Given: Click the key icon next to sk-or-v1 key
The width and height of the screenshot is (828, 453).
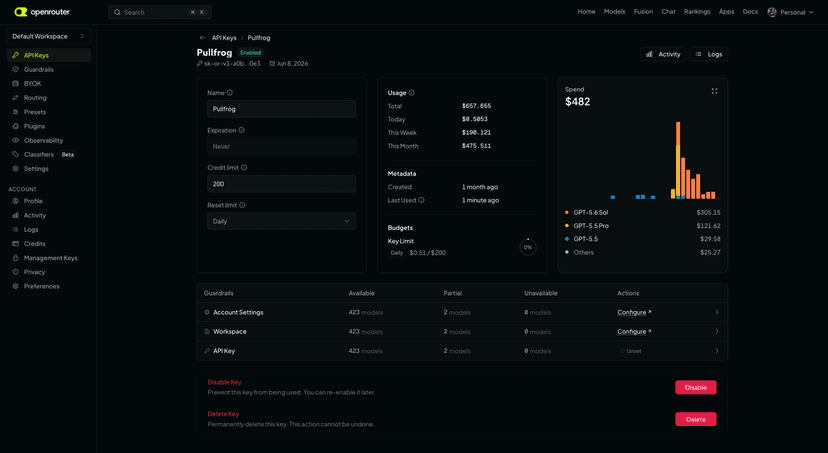Looking at the screenshot, I should (200, 63).
